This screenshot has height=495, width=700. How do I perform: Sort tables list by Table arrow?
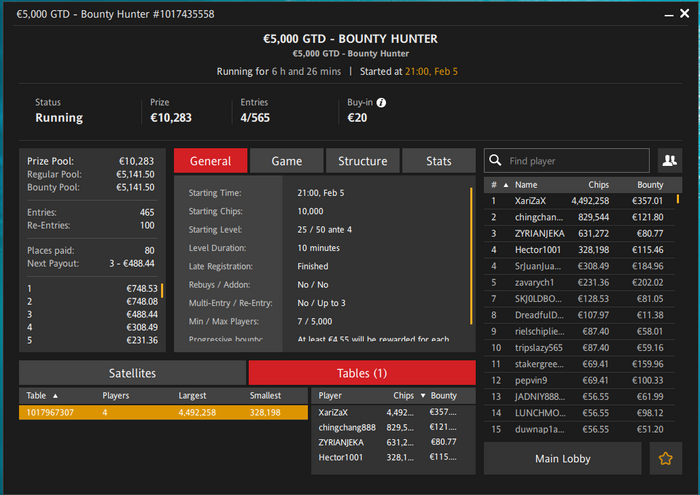55,395
